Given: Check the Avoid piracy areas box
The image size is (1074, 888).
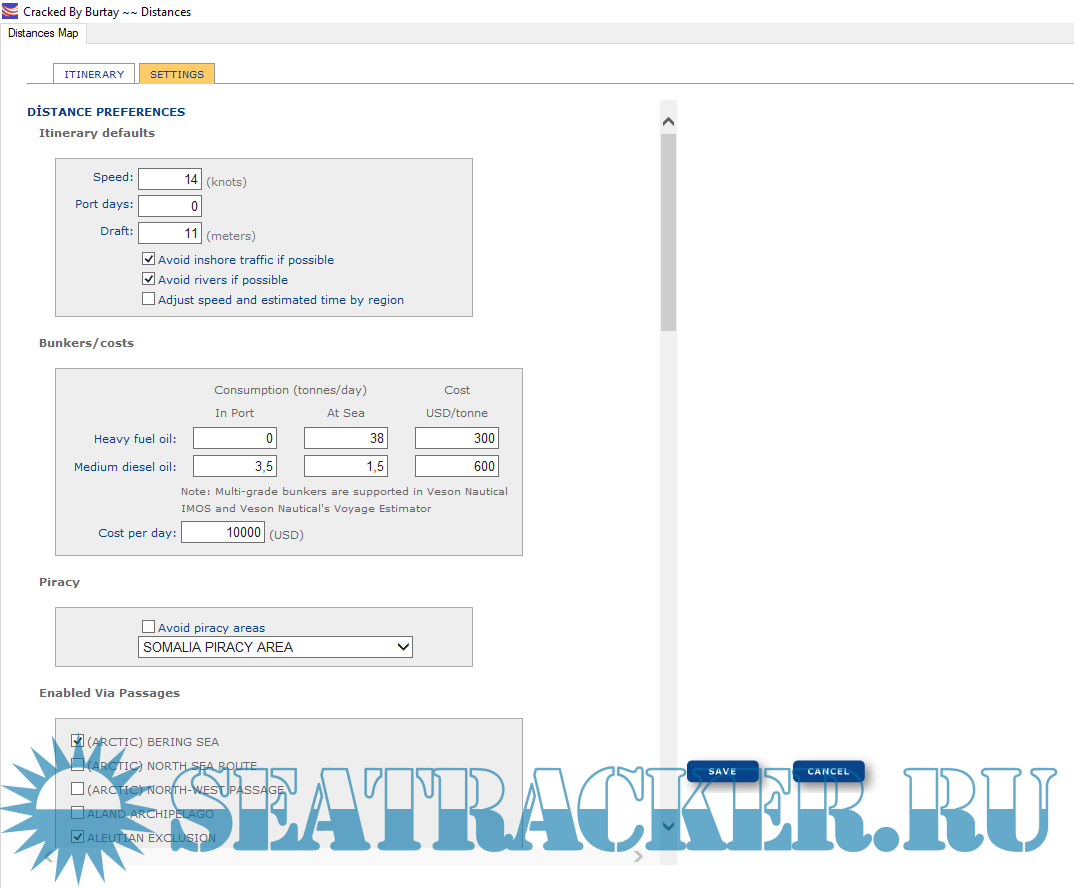Looking at the screenshot, I should (149, 627).
